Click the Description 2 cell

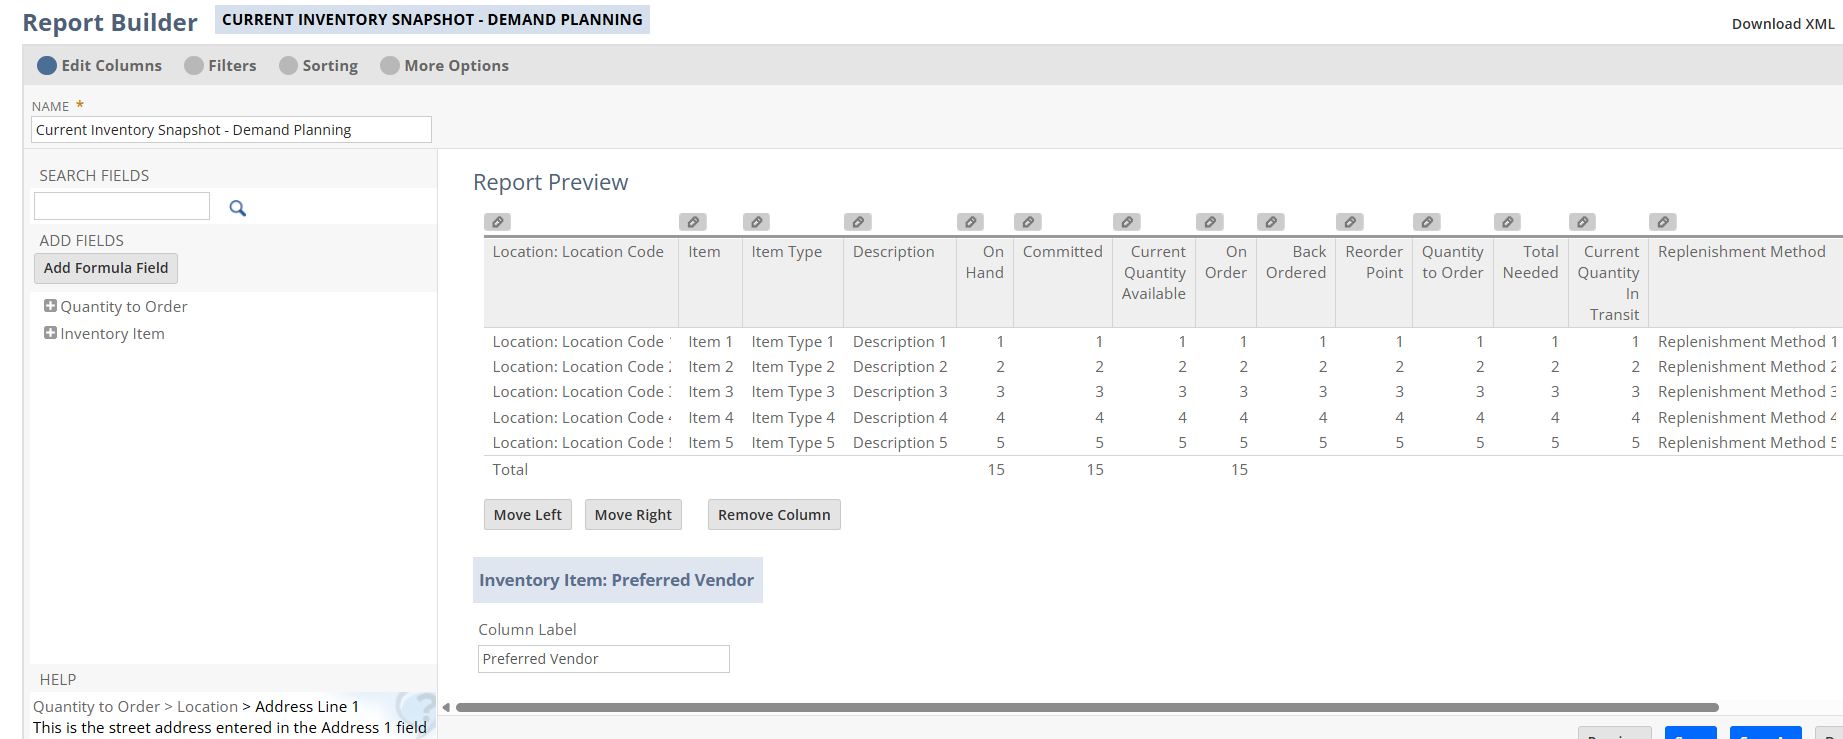click(x=900, y=367)
